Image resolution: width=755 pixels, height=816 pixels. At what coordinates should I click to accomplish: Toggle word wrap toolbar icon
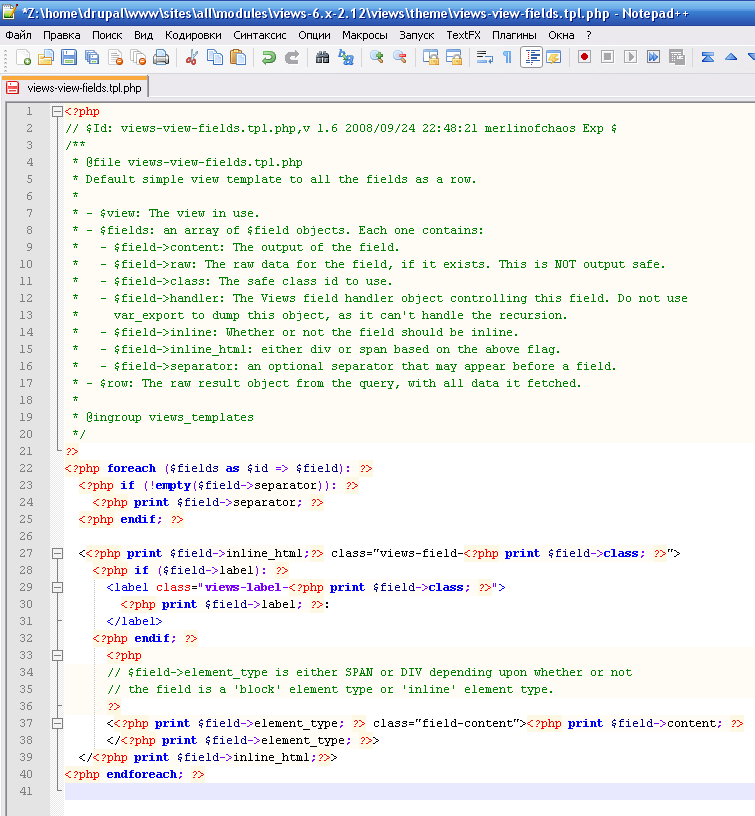[484, 57]
